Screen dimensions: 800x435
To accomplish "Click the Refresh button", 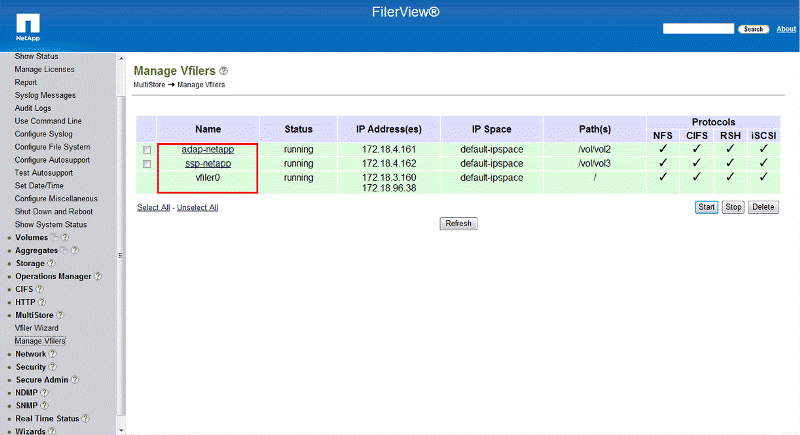I will coord(459,223).
